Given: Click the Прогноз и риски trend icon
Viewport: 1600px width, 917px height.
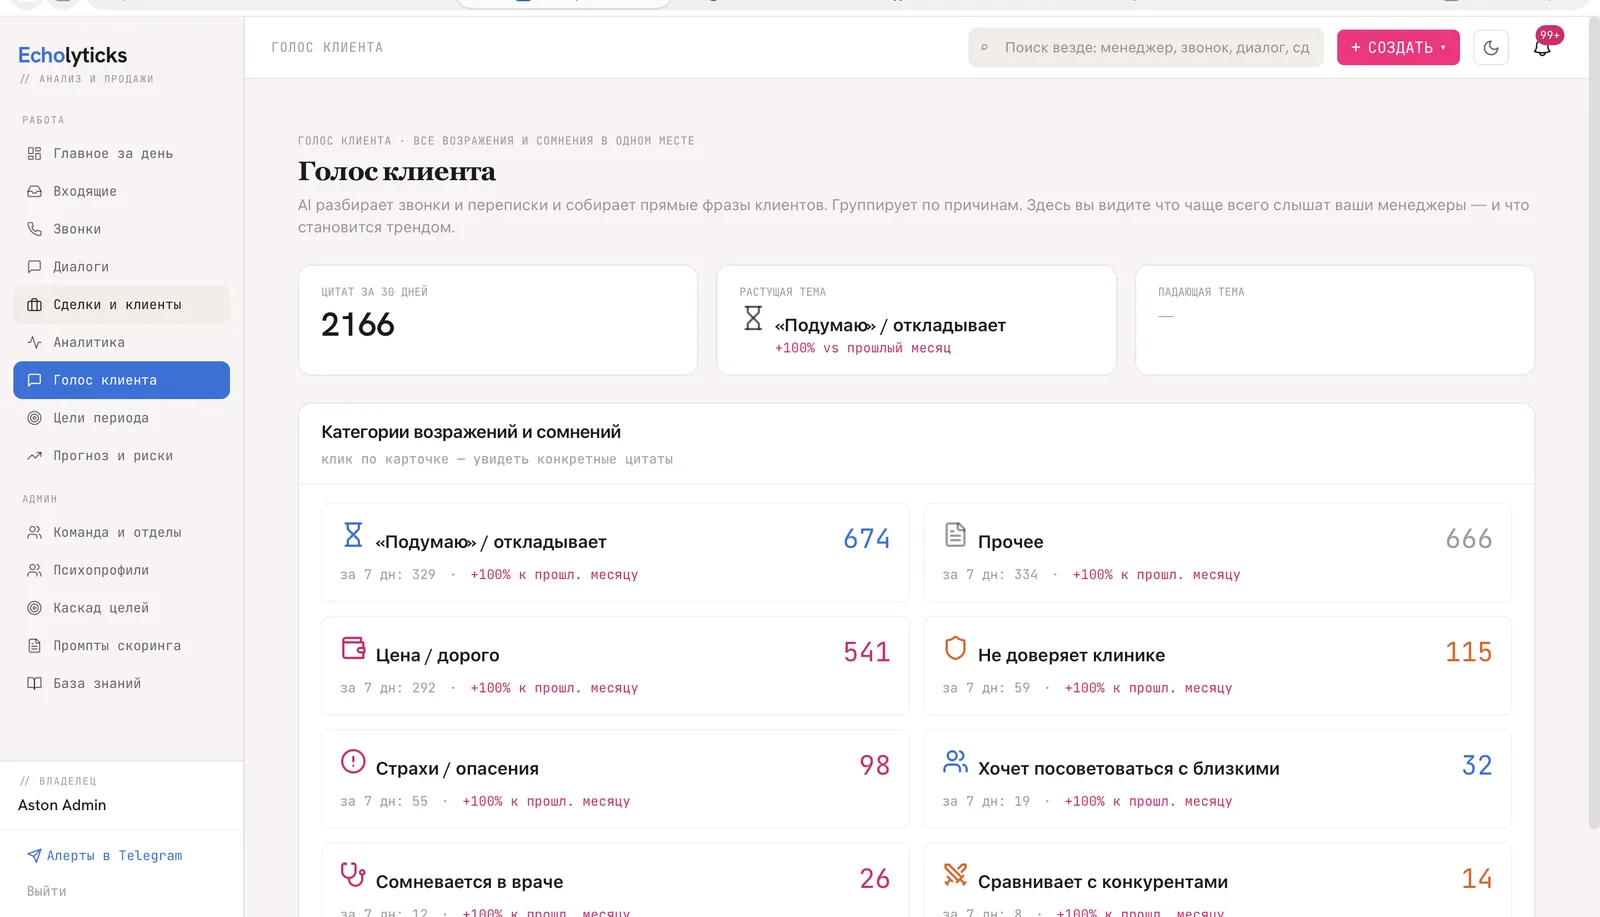Looking at the screenshot, I should tap(34, 456).
